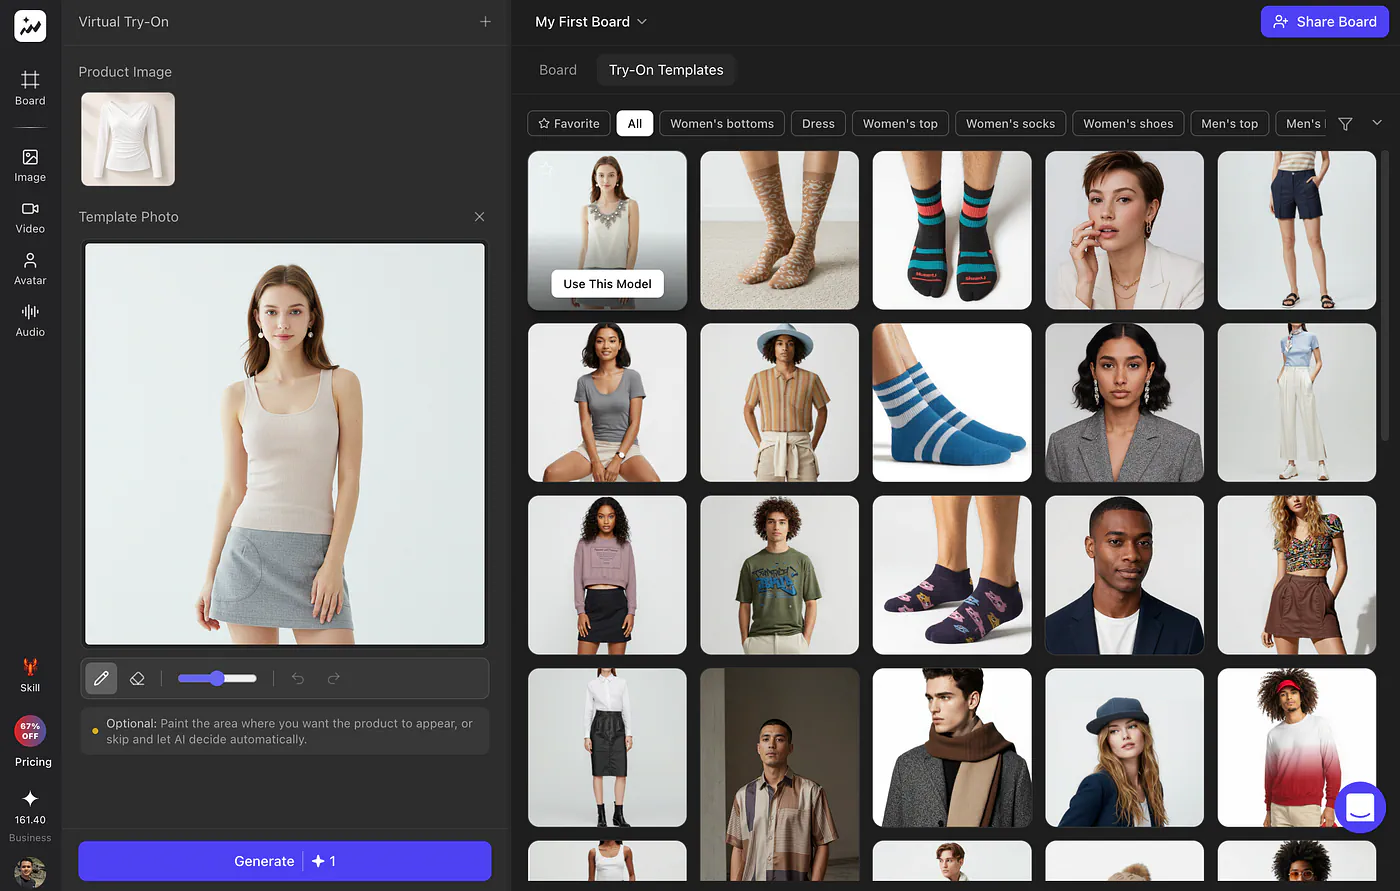Open the chat support bubble
Viewport: 1400px width, 891px height.
[1360, 807]
